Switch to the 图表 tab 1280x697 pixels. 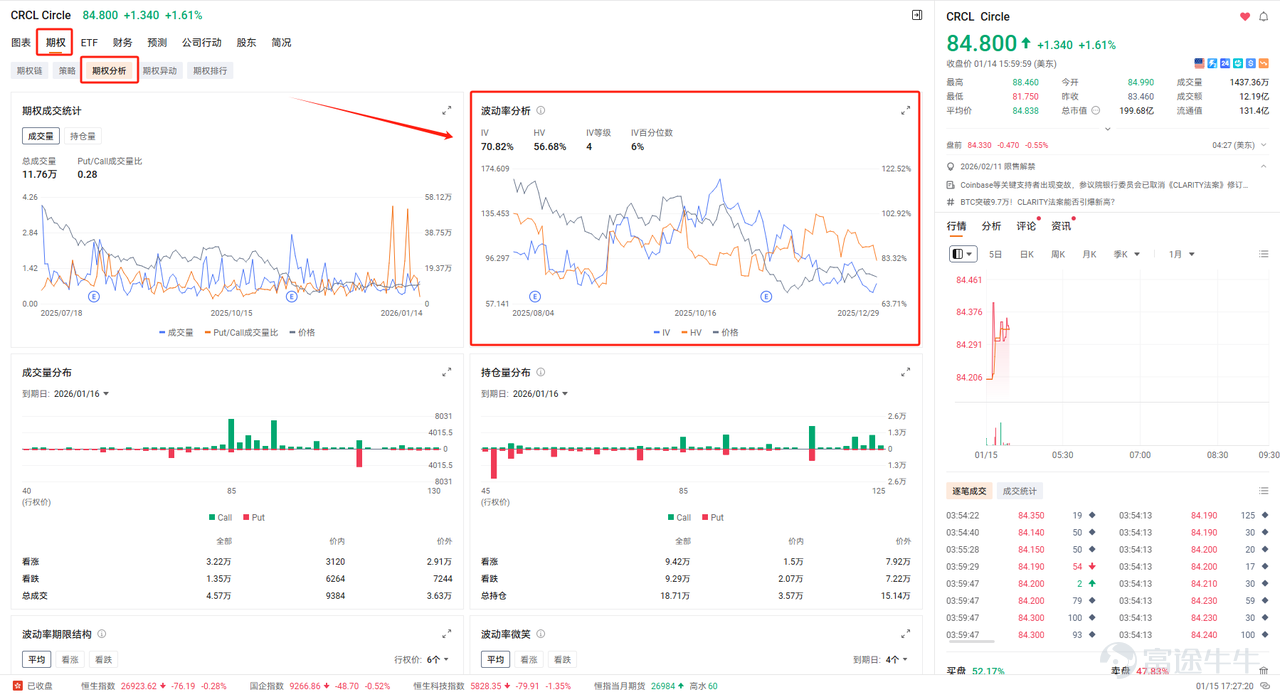[x=21, y=43]
